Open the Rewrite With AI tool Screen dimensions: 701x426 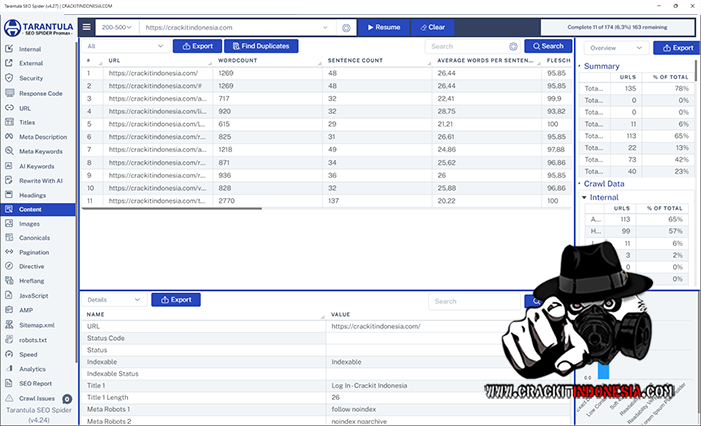point(40,180)
